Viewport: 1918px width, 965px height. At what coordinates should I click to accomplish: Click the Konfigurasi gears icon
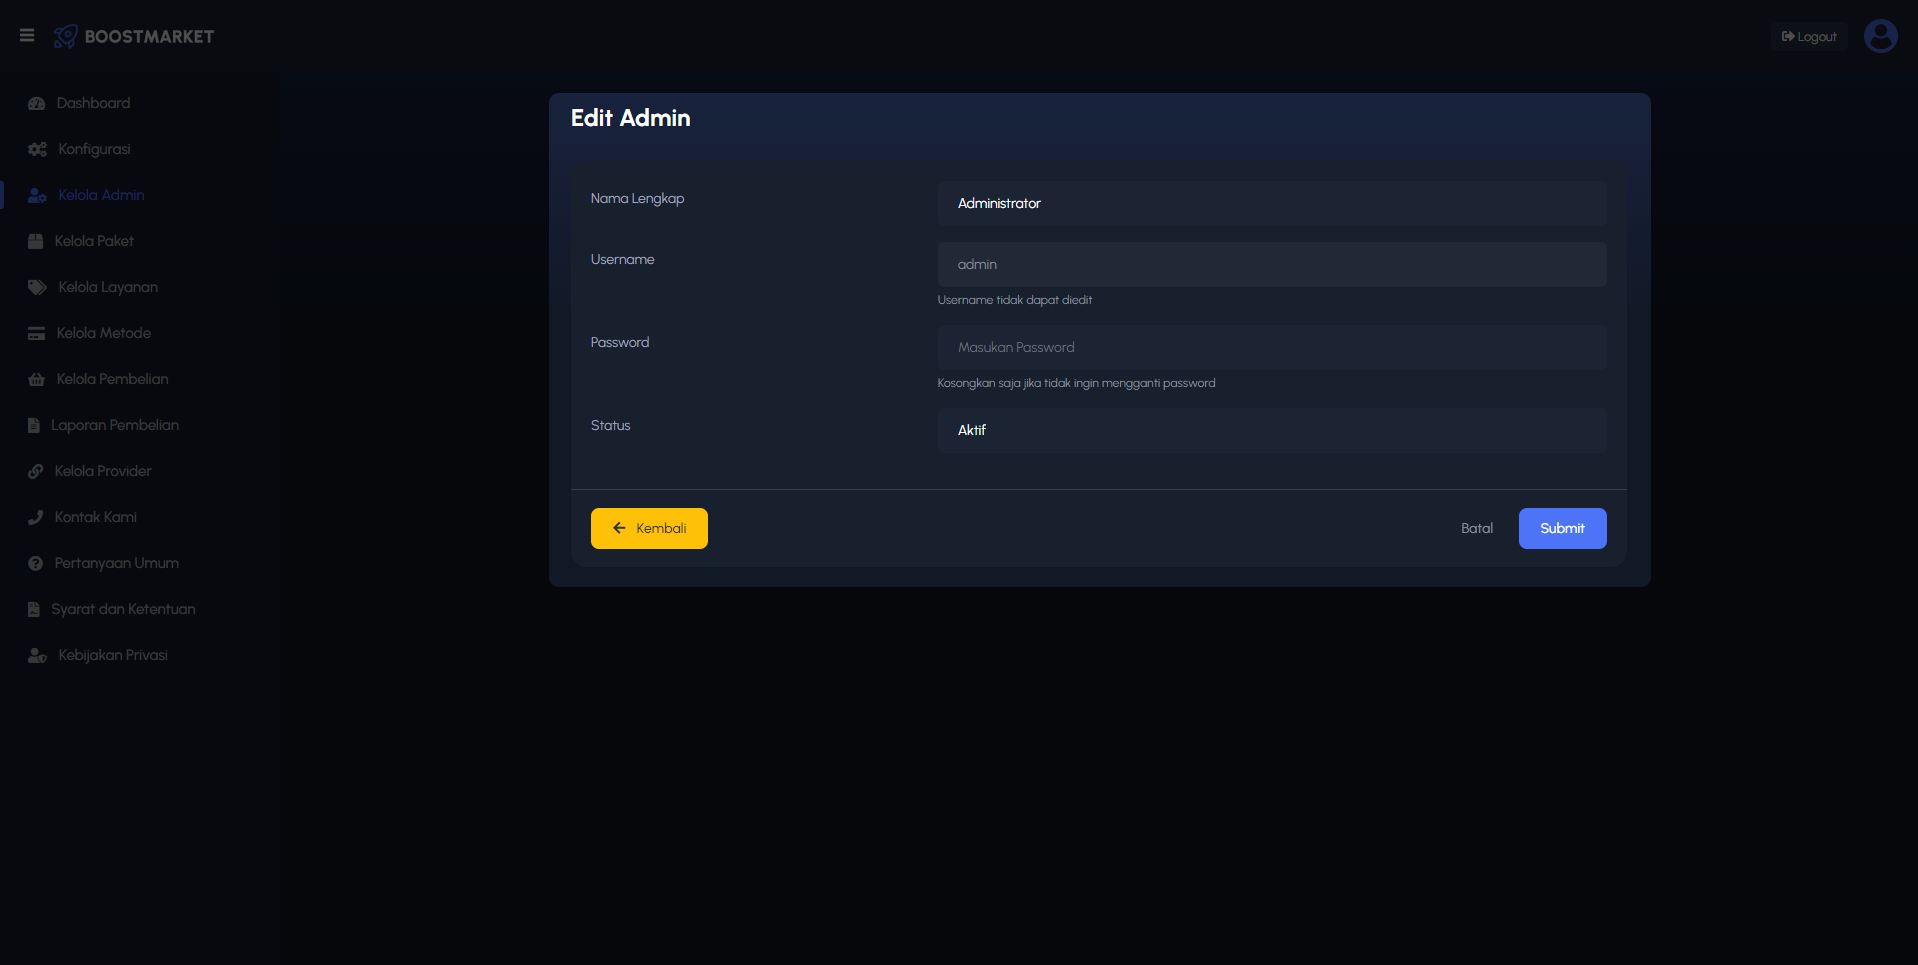point(38,150)
